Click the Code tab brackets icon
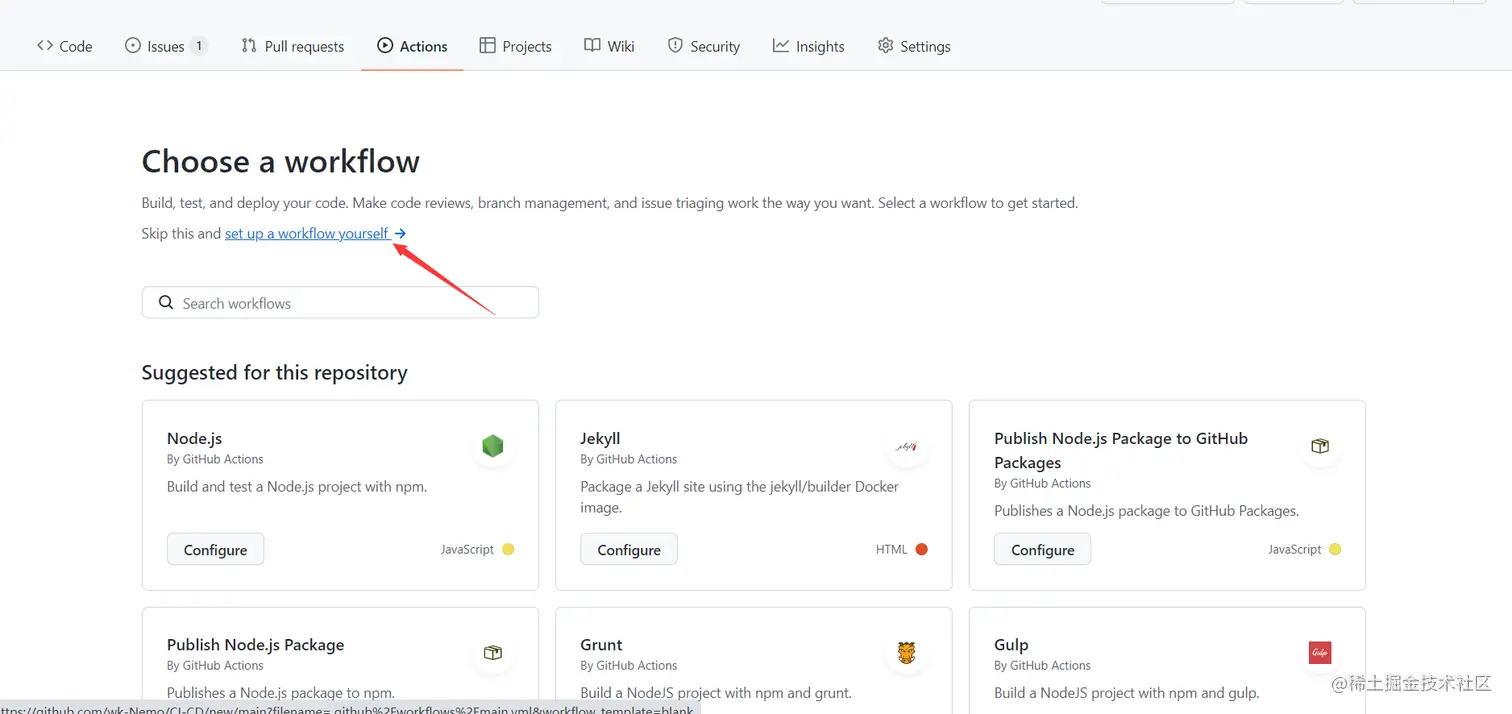 tap(45, 45)
